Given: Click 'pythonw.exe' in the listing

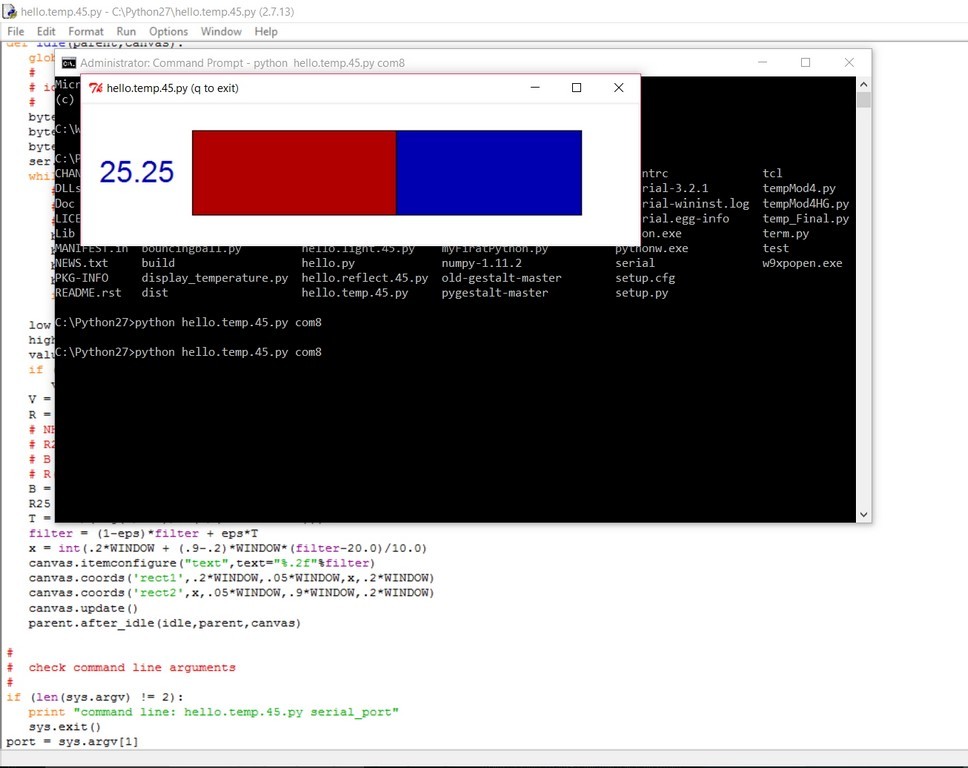Looking at the screenshot, I should [x=651, y=248].
